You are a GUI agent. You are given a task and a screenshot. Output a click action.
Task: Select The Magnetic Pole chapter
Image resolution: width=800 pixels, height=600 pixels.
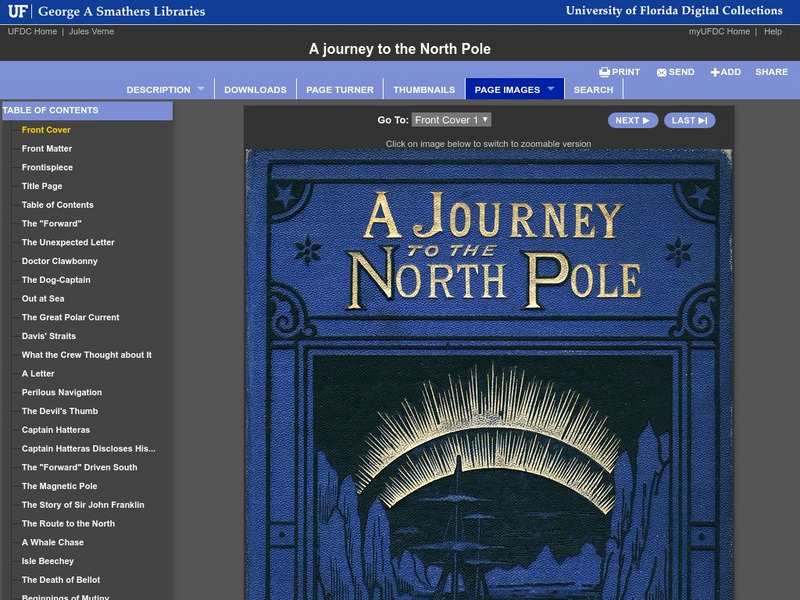(x=59, y=486)
